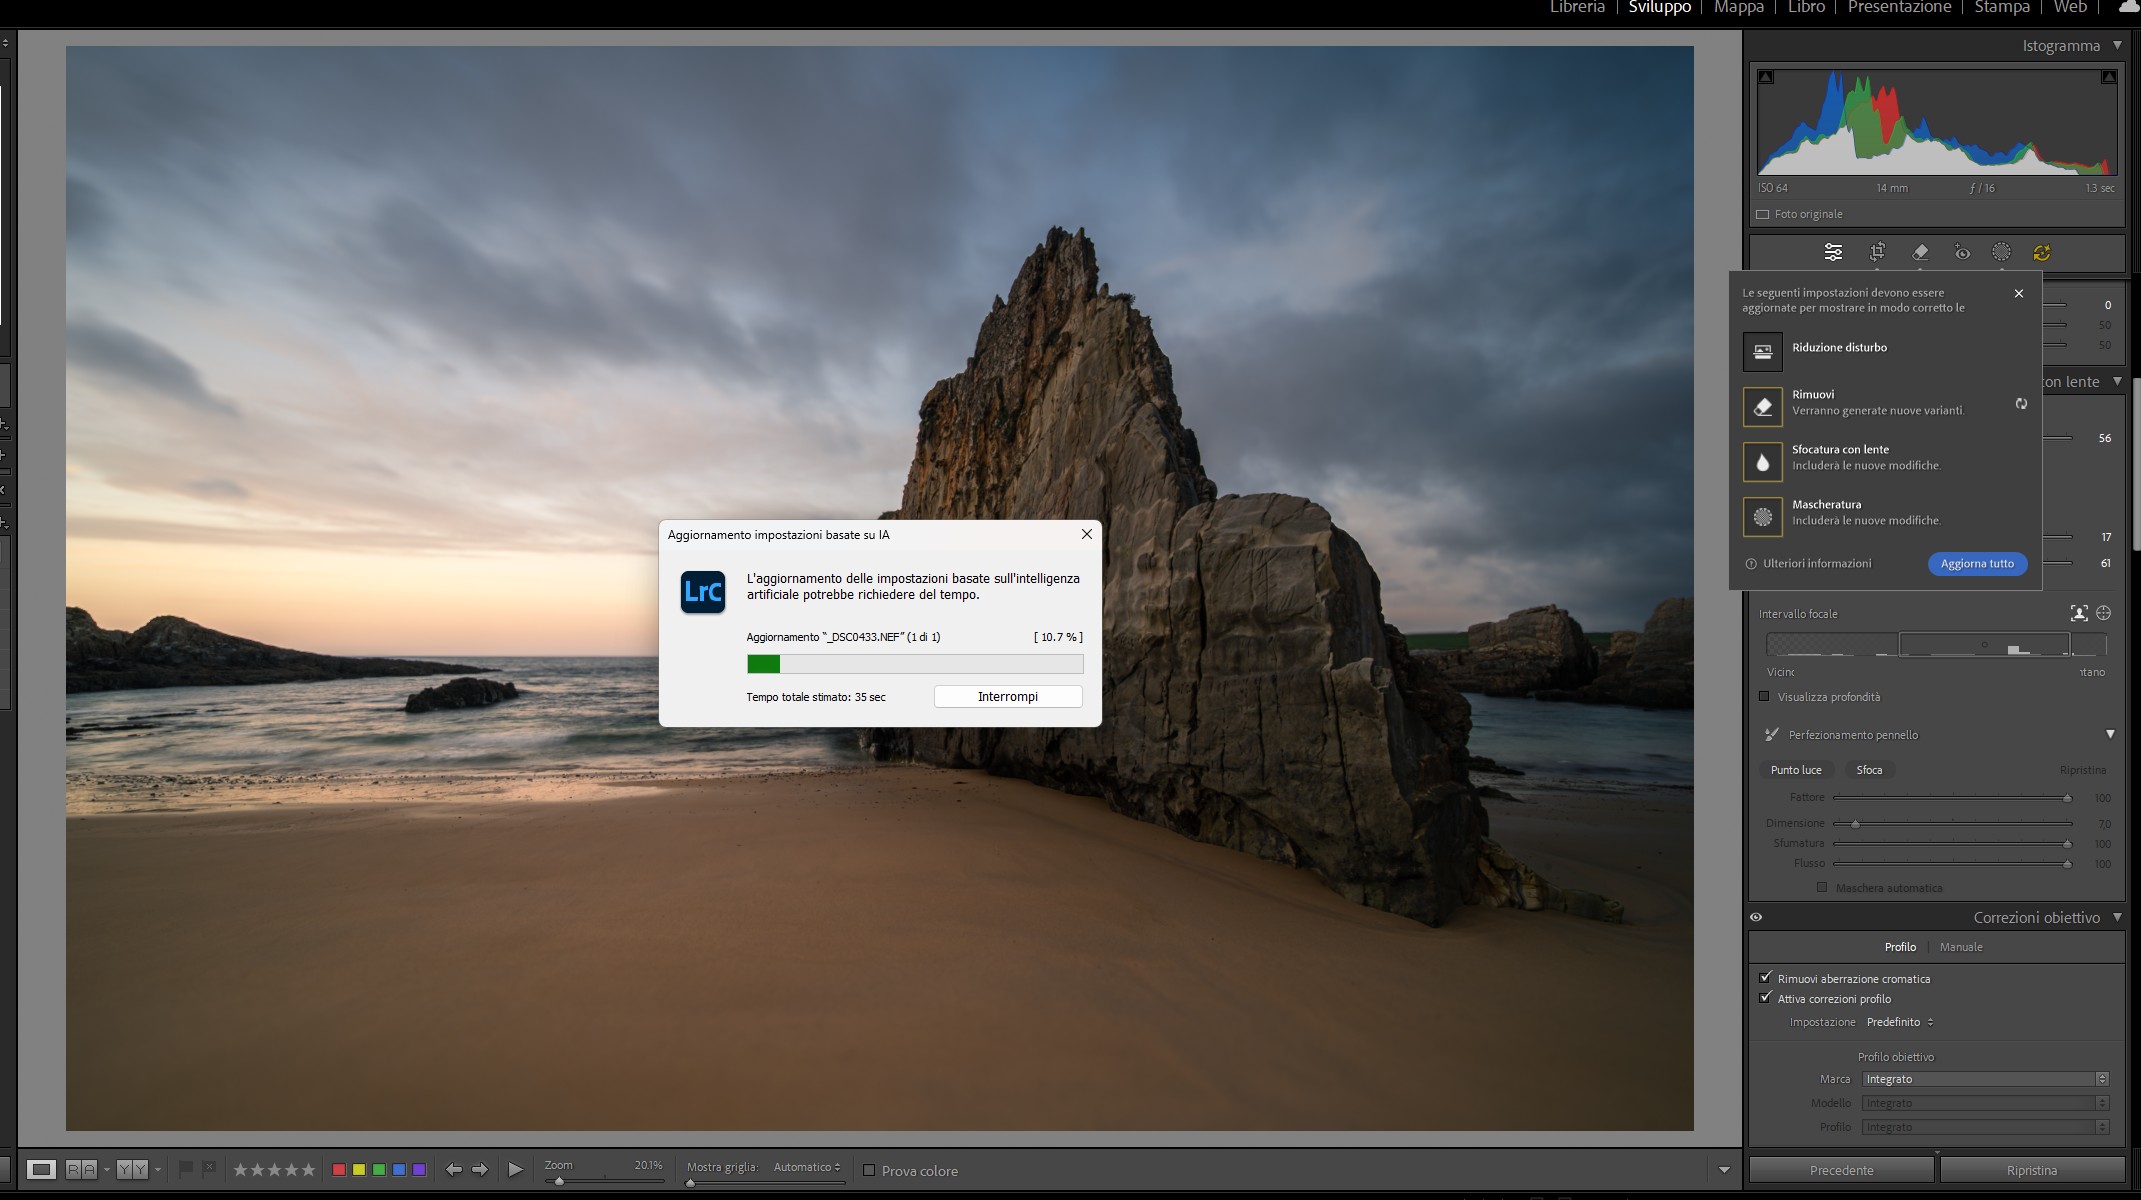Screen dimensions: 2141x1200
Task: Apply the red color label
Action: (x=339, y=1169)
